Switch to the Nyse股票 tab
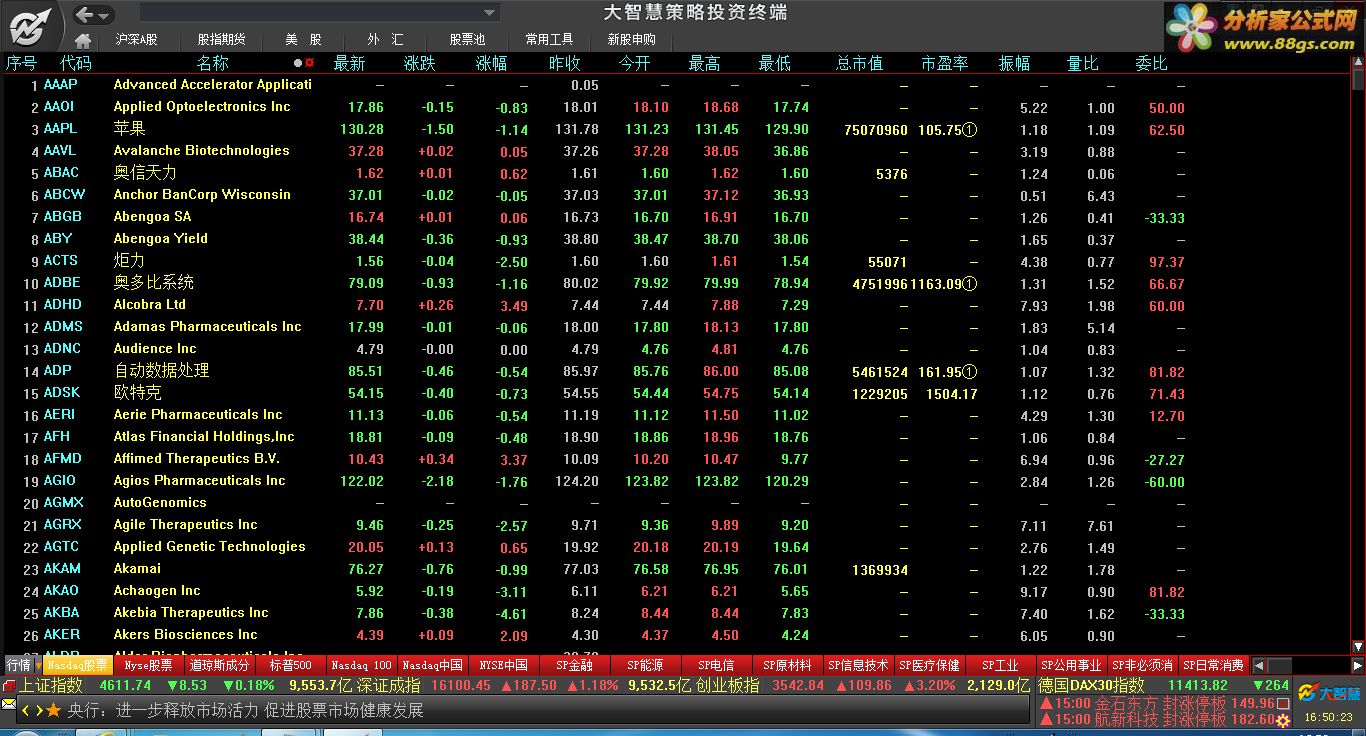 click(x=149, y=665)
